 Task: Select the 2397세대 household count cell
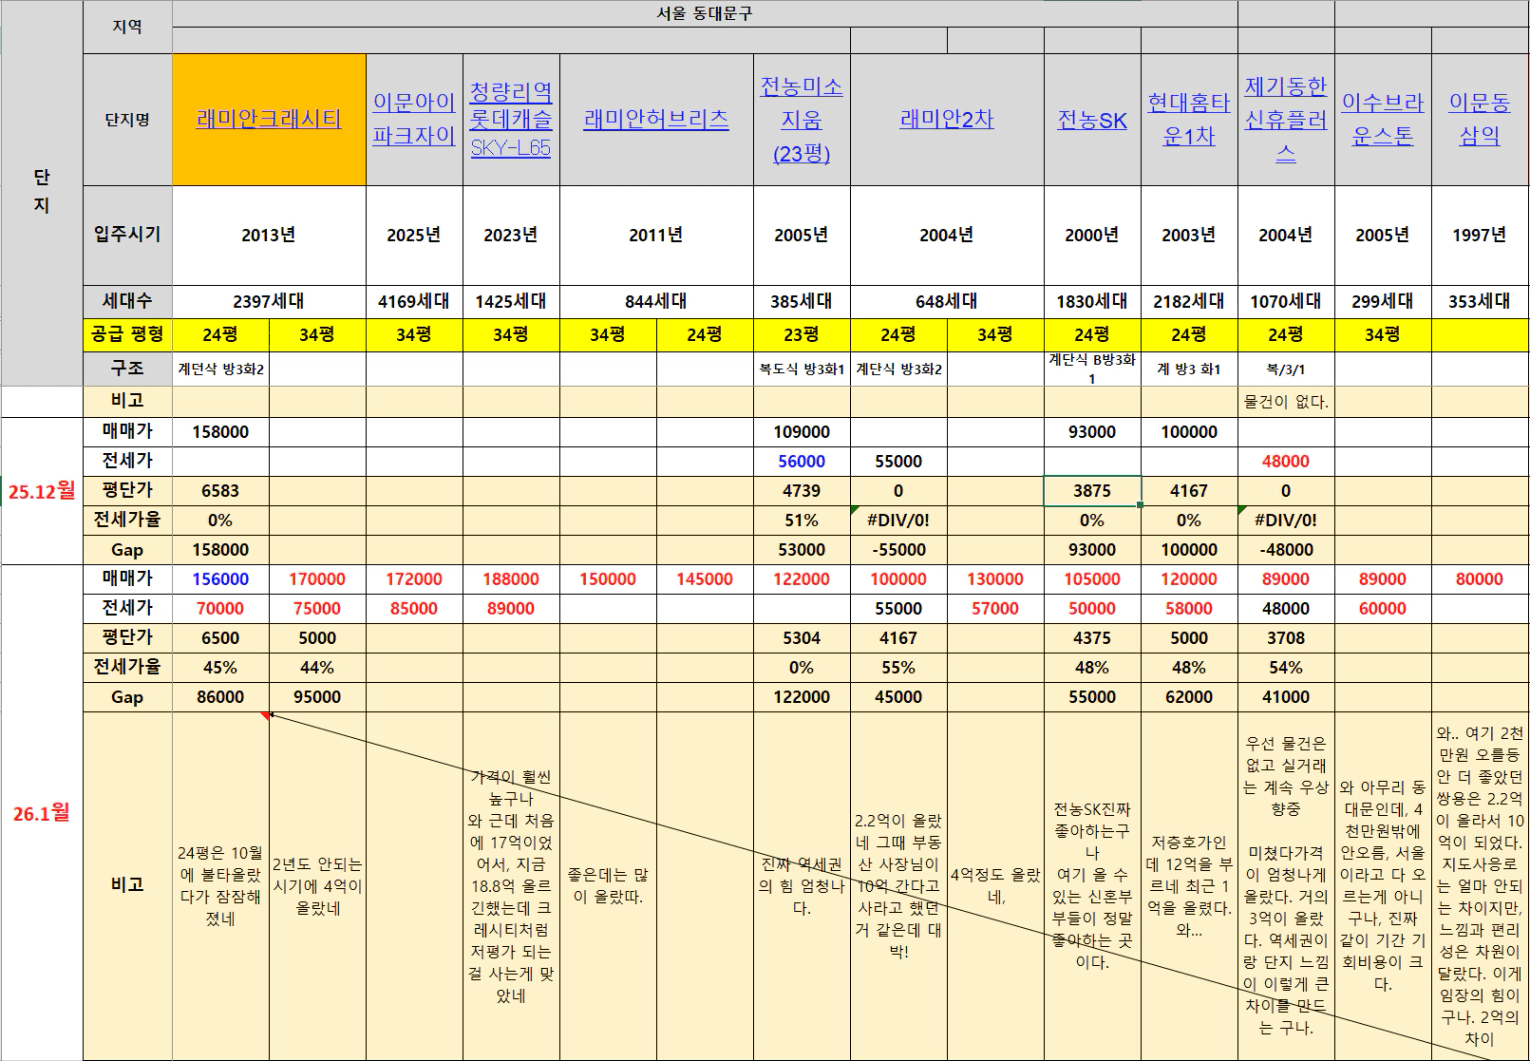click(269, 301)
